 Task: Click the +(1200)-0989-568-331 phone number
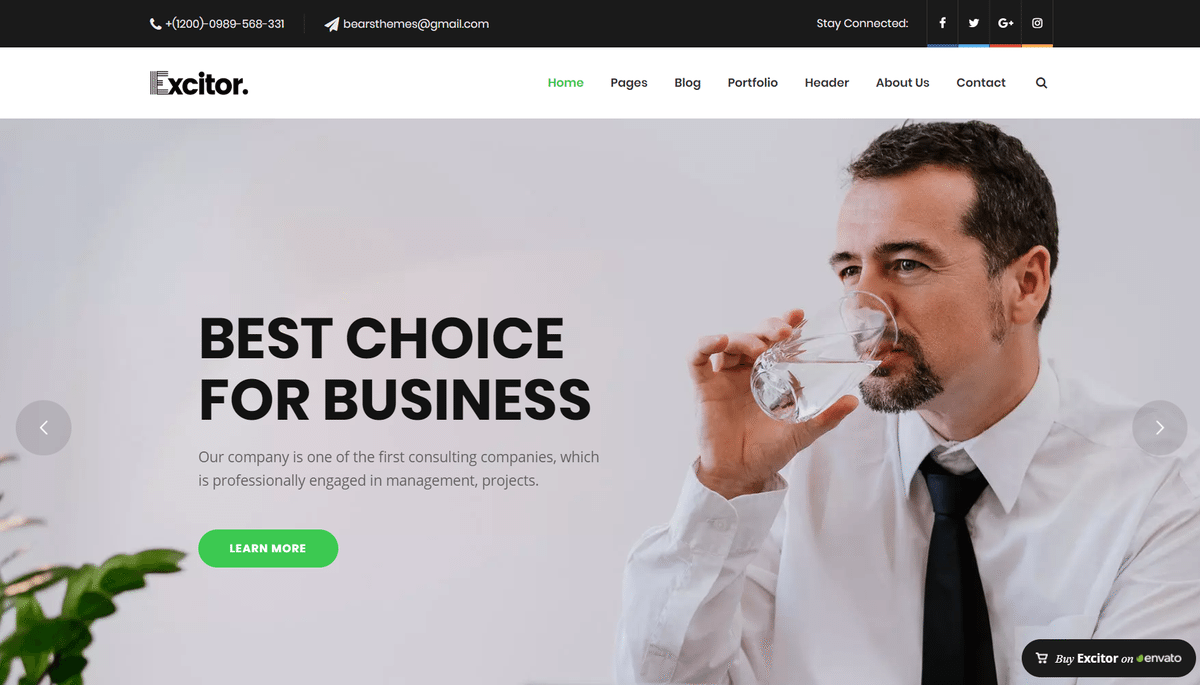pyautogui.click(x=225, y=24)
